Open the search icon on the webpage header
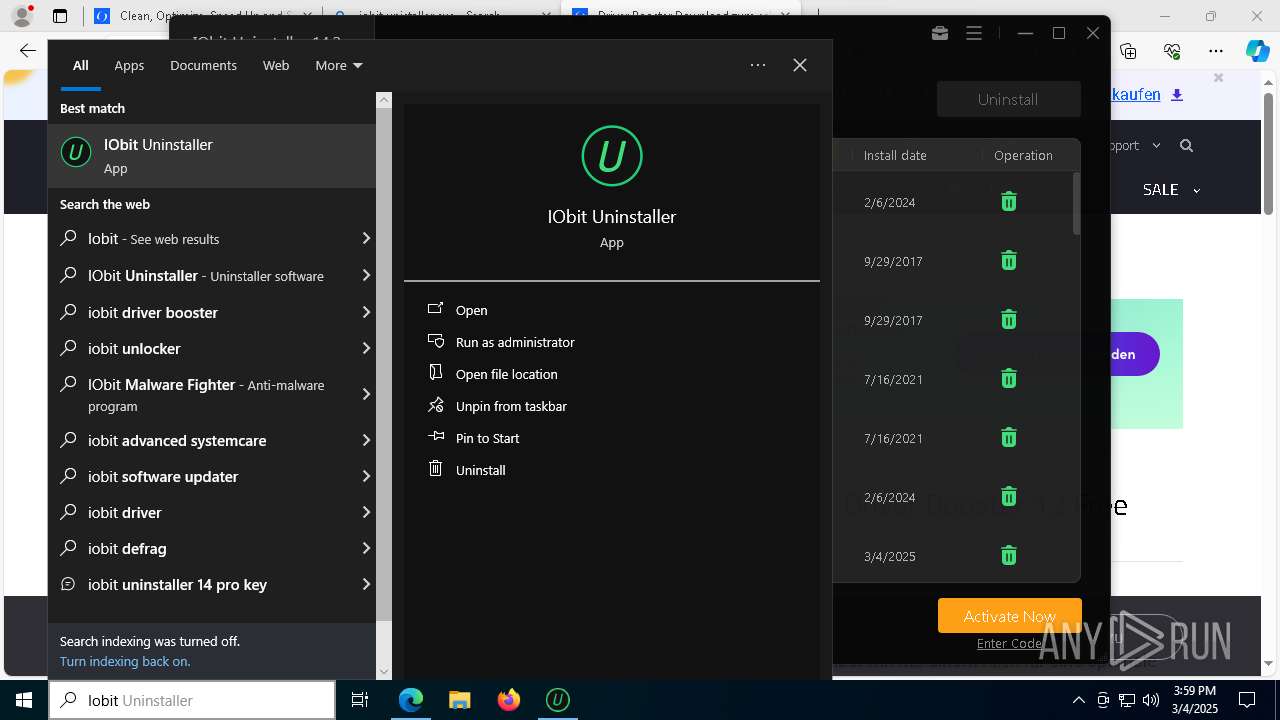Screen dimensions: 1280x720 click(x=1187, y=146)
